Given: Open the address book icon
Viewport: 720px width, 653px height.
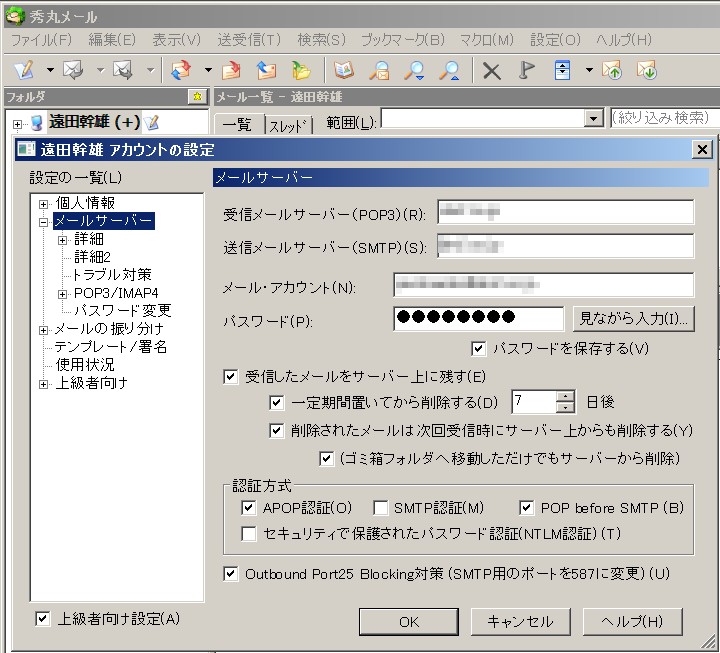Looking at the screenshot, I should pyautogui.click(x=344, y=70).
